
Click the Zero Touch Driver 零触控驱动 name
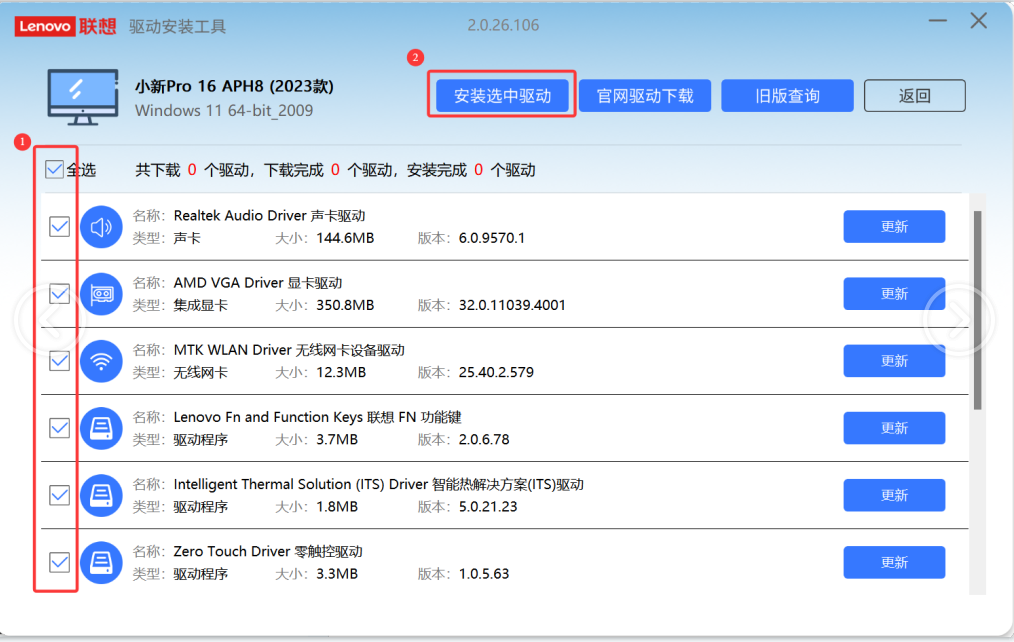[x=268, y=552]
